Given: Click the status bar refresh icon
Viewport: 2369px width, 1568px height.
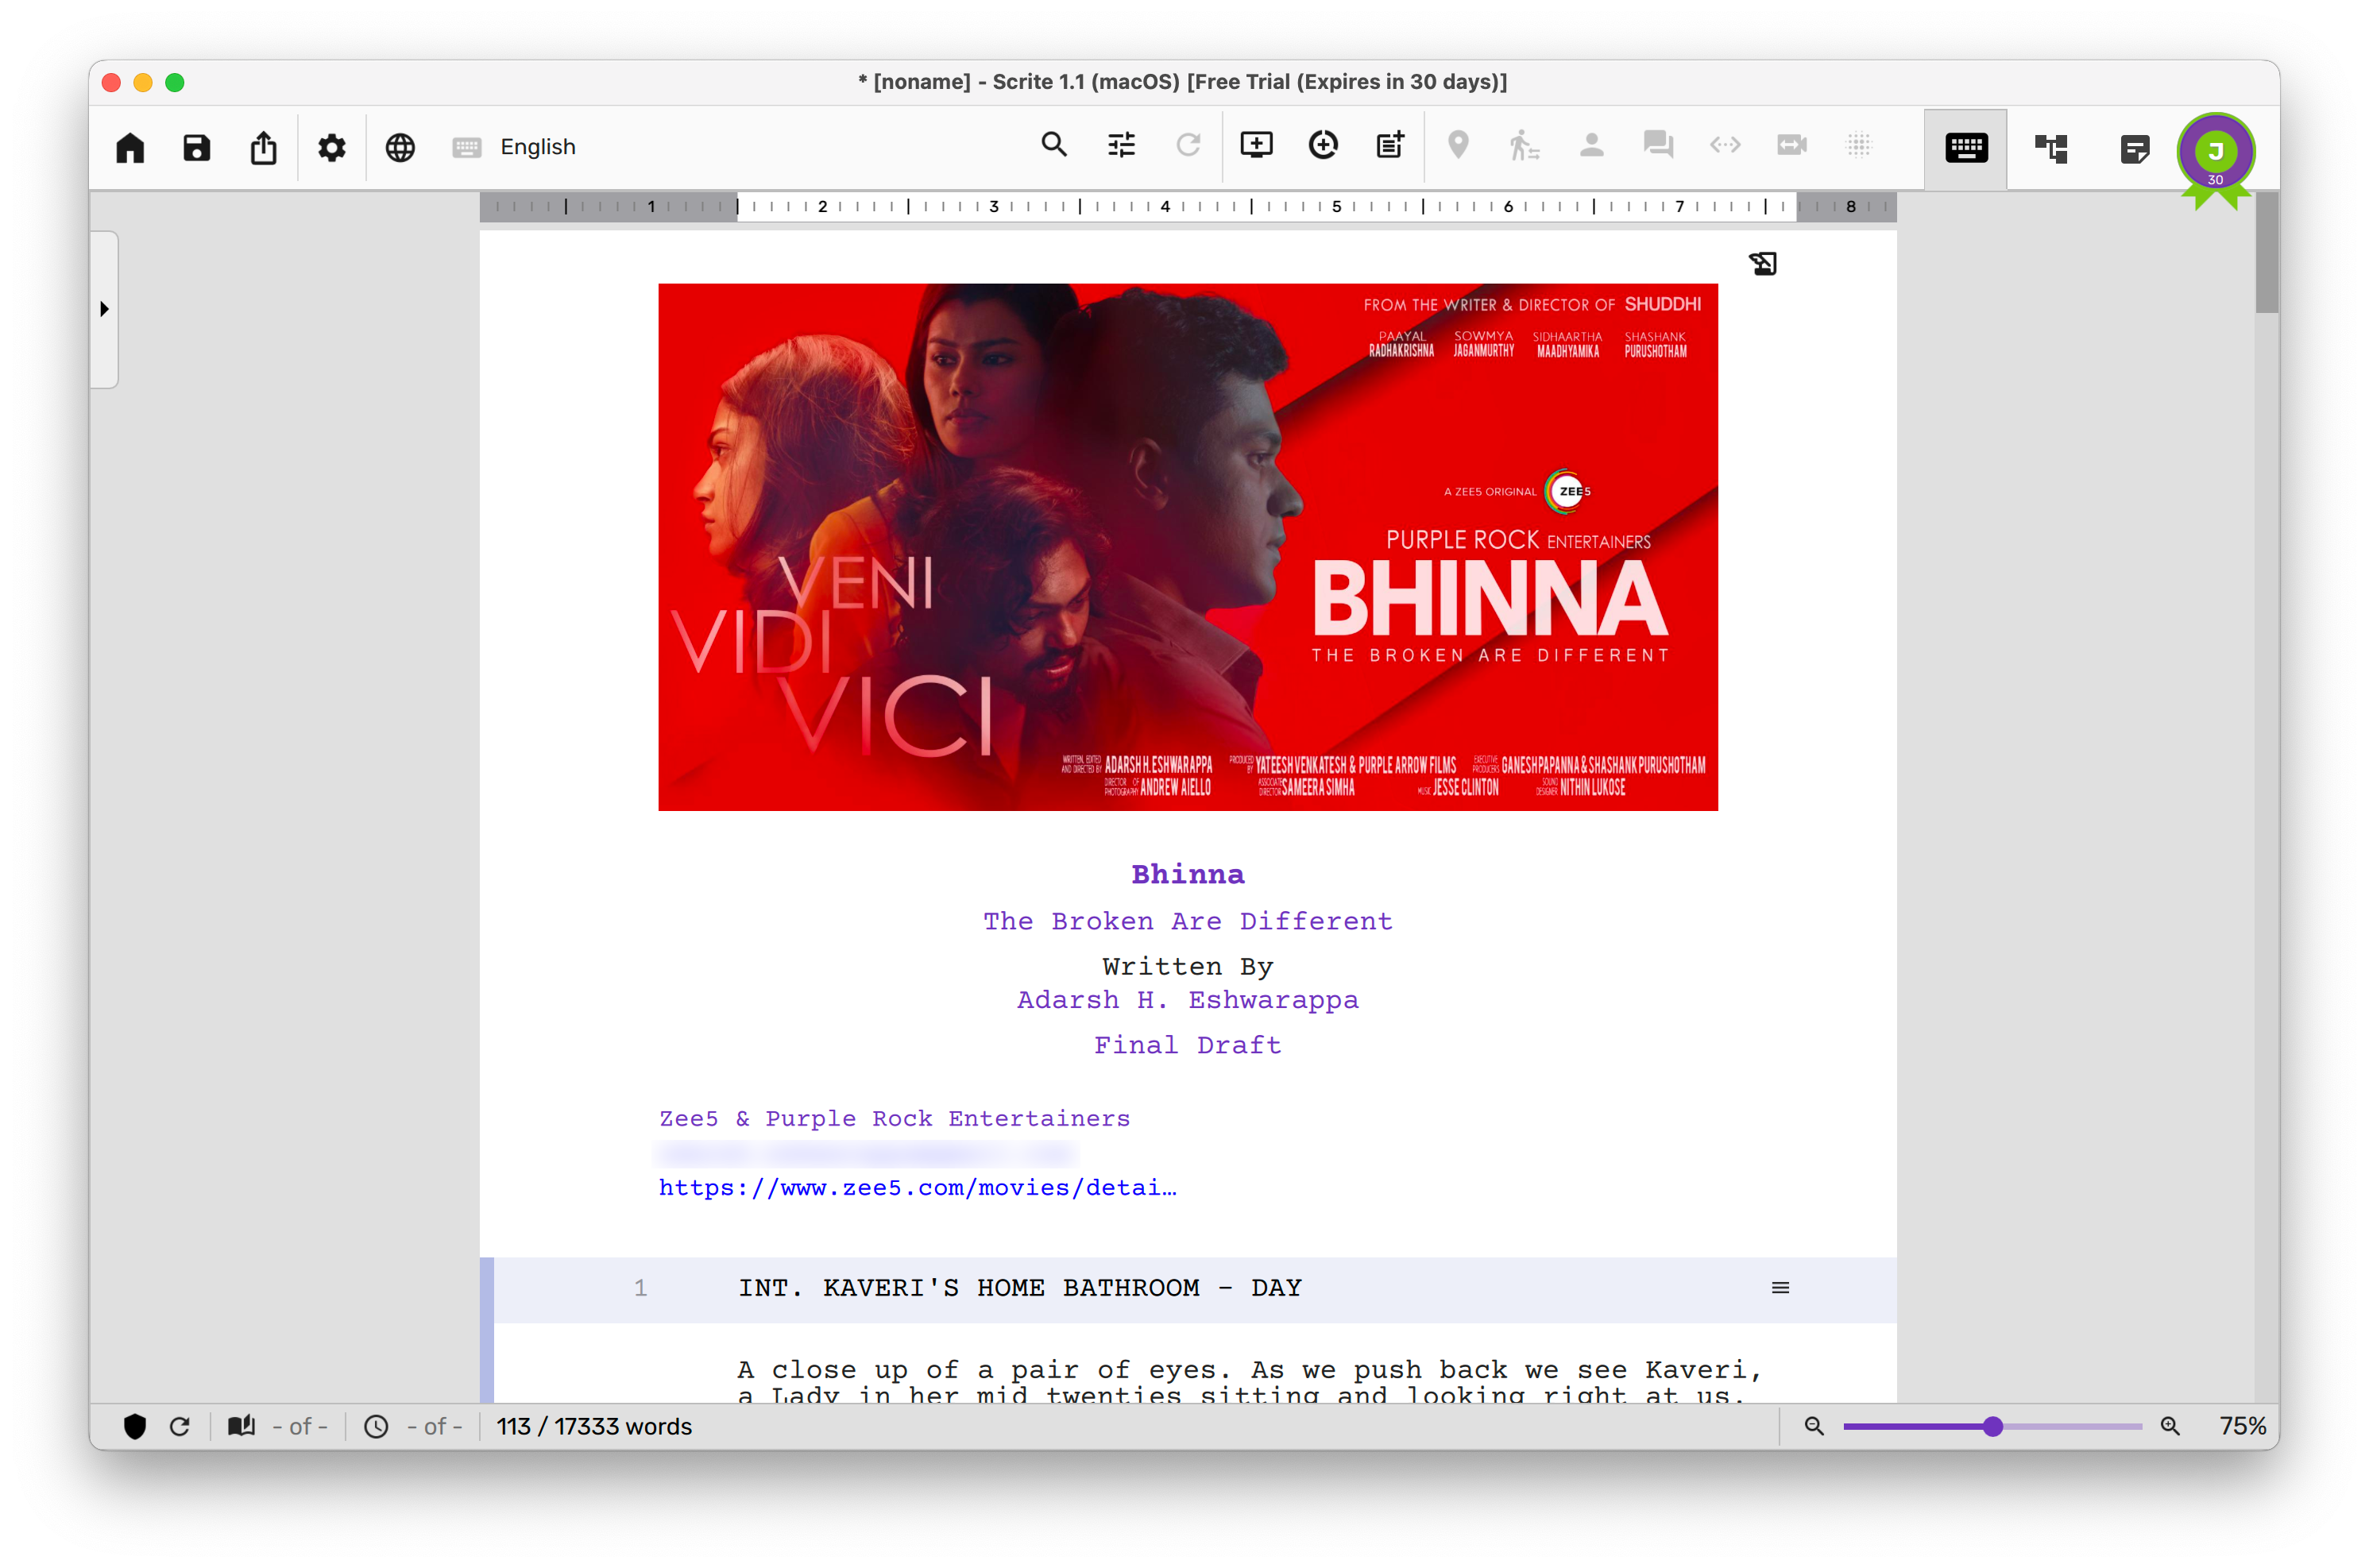Looking at the screenshot, I should click(x=180, y=1427).
